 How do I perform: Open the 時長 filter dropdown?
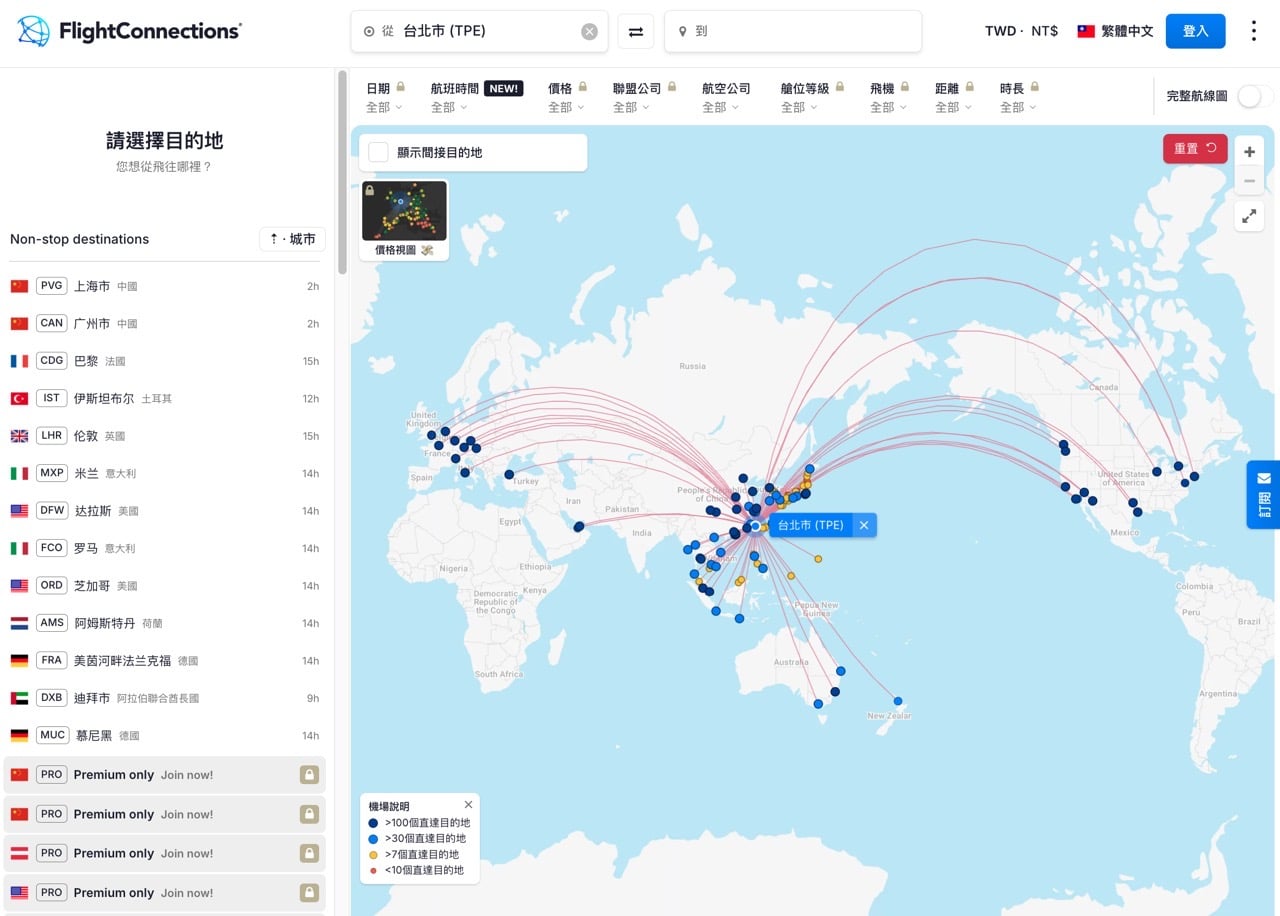pos(1019,98)
